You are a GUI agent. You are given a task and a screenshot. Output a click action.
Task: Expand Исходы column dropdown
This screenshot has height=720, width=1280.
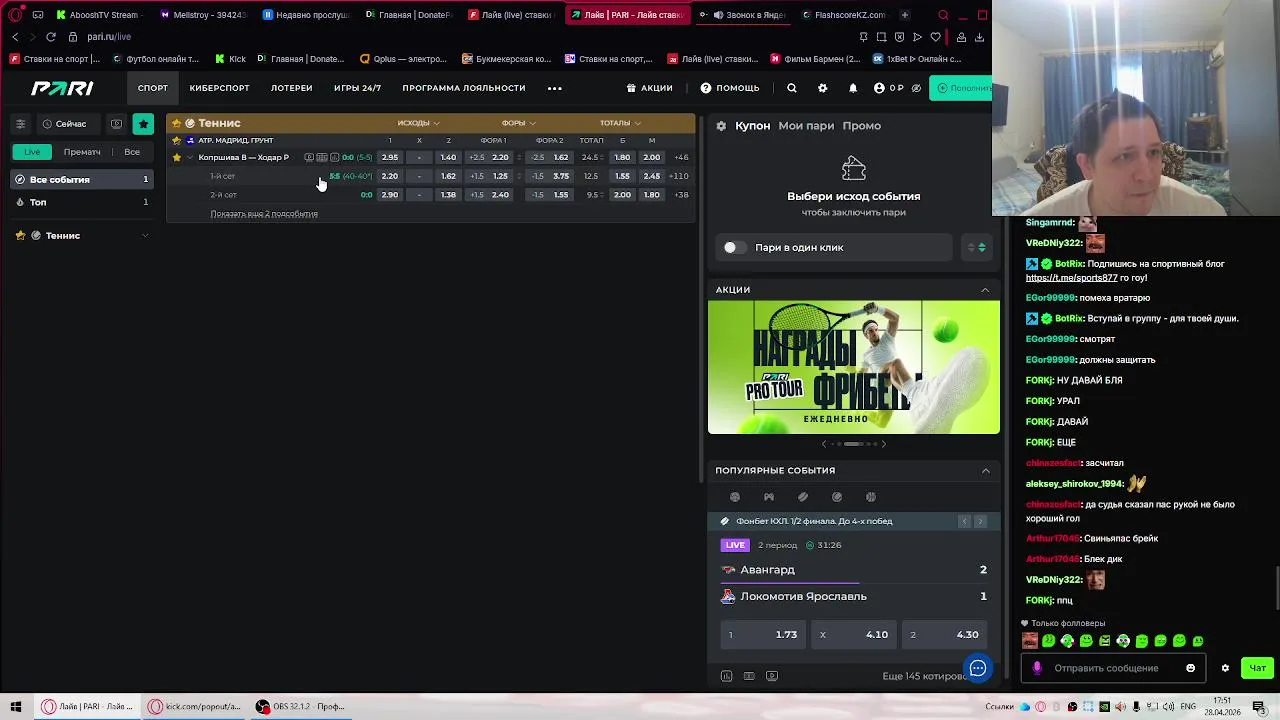tap(419, 123)
